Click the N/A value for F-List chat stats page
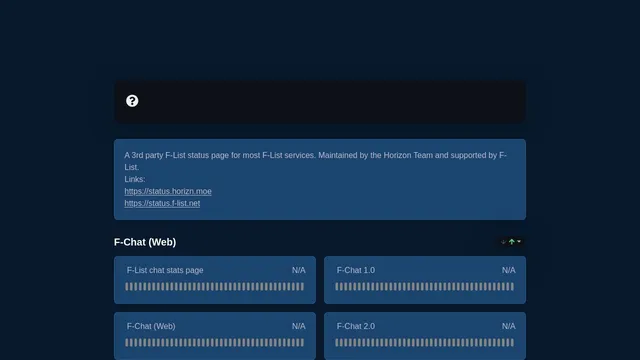This screenshot has width=640, height=360. [298, 270]
